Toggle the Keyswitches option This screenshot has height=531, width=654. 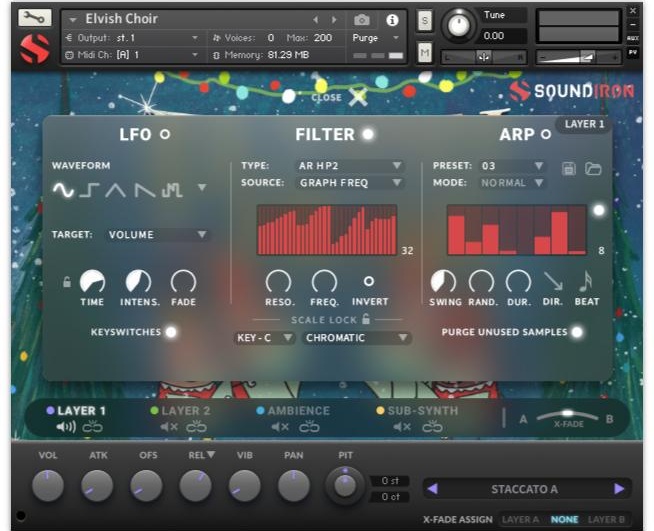pyautogui.click(x=171, y=332)
